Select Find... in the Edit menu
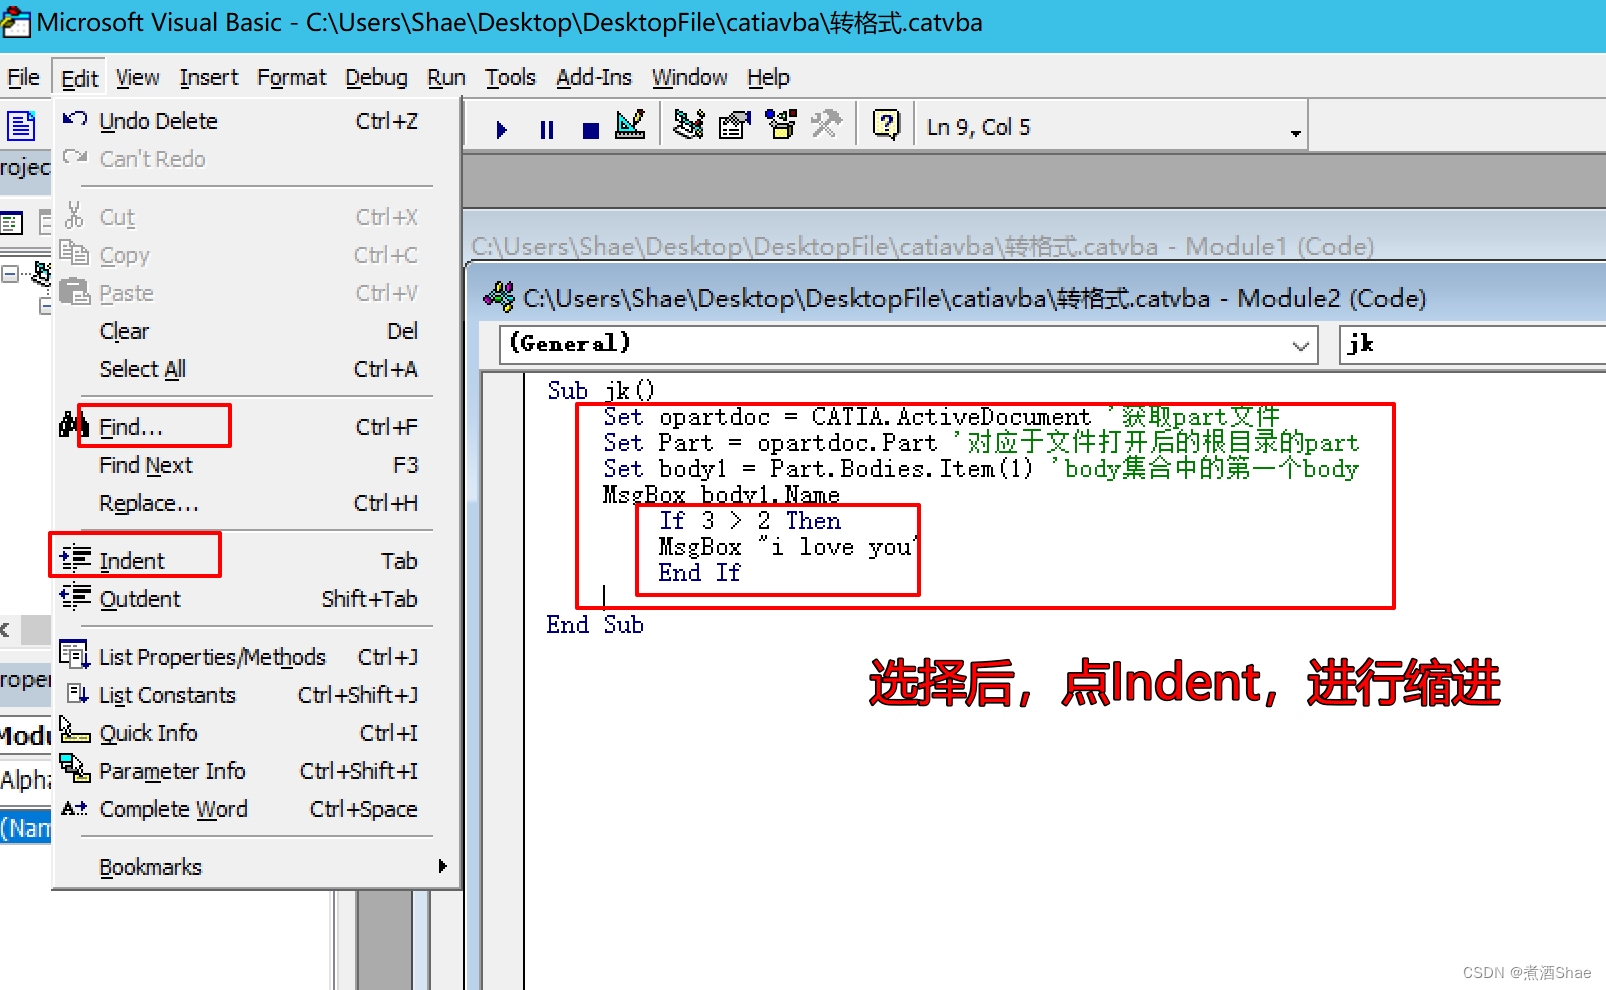 [x=131, y=428]
